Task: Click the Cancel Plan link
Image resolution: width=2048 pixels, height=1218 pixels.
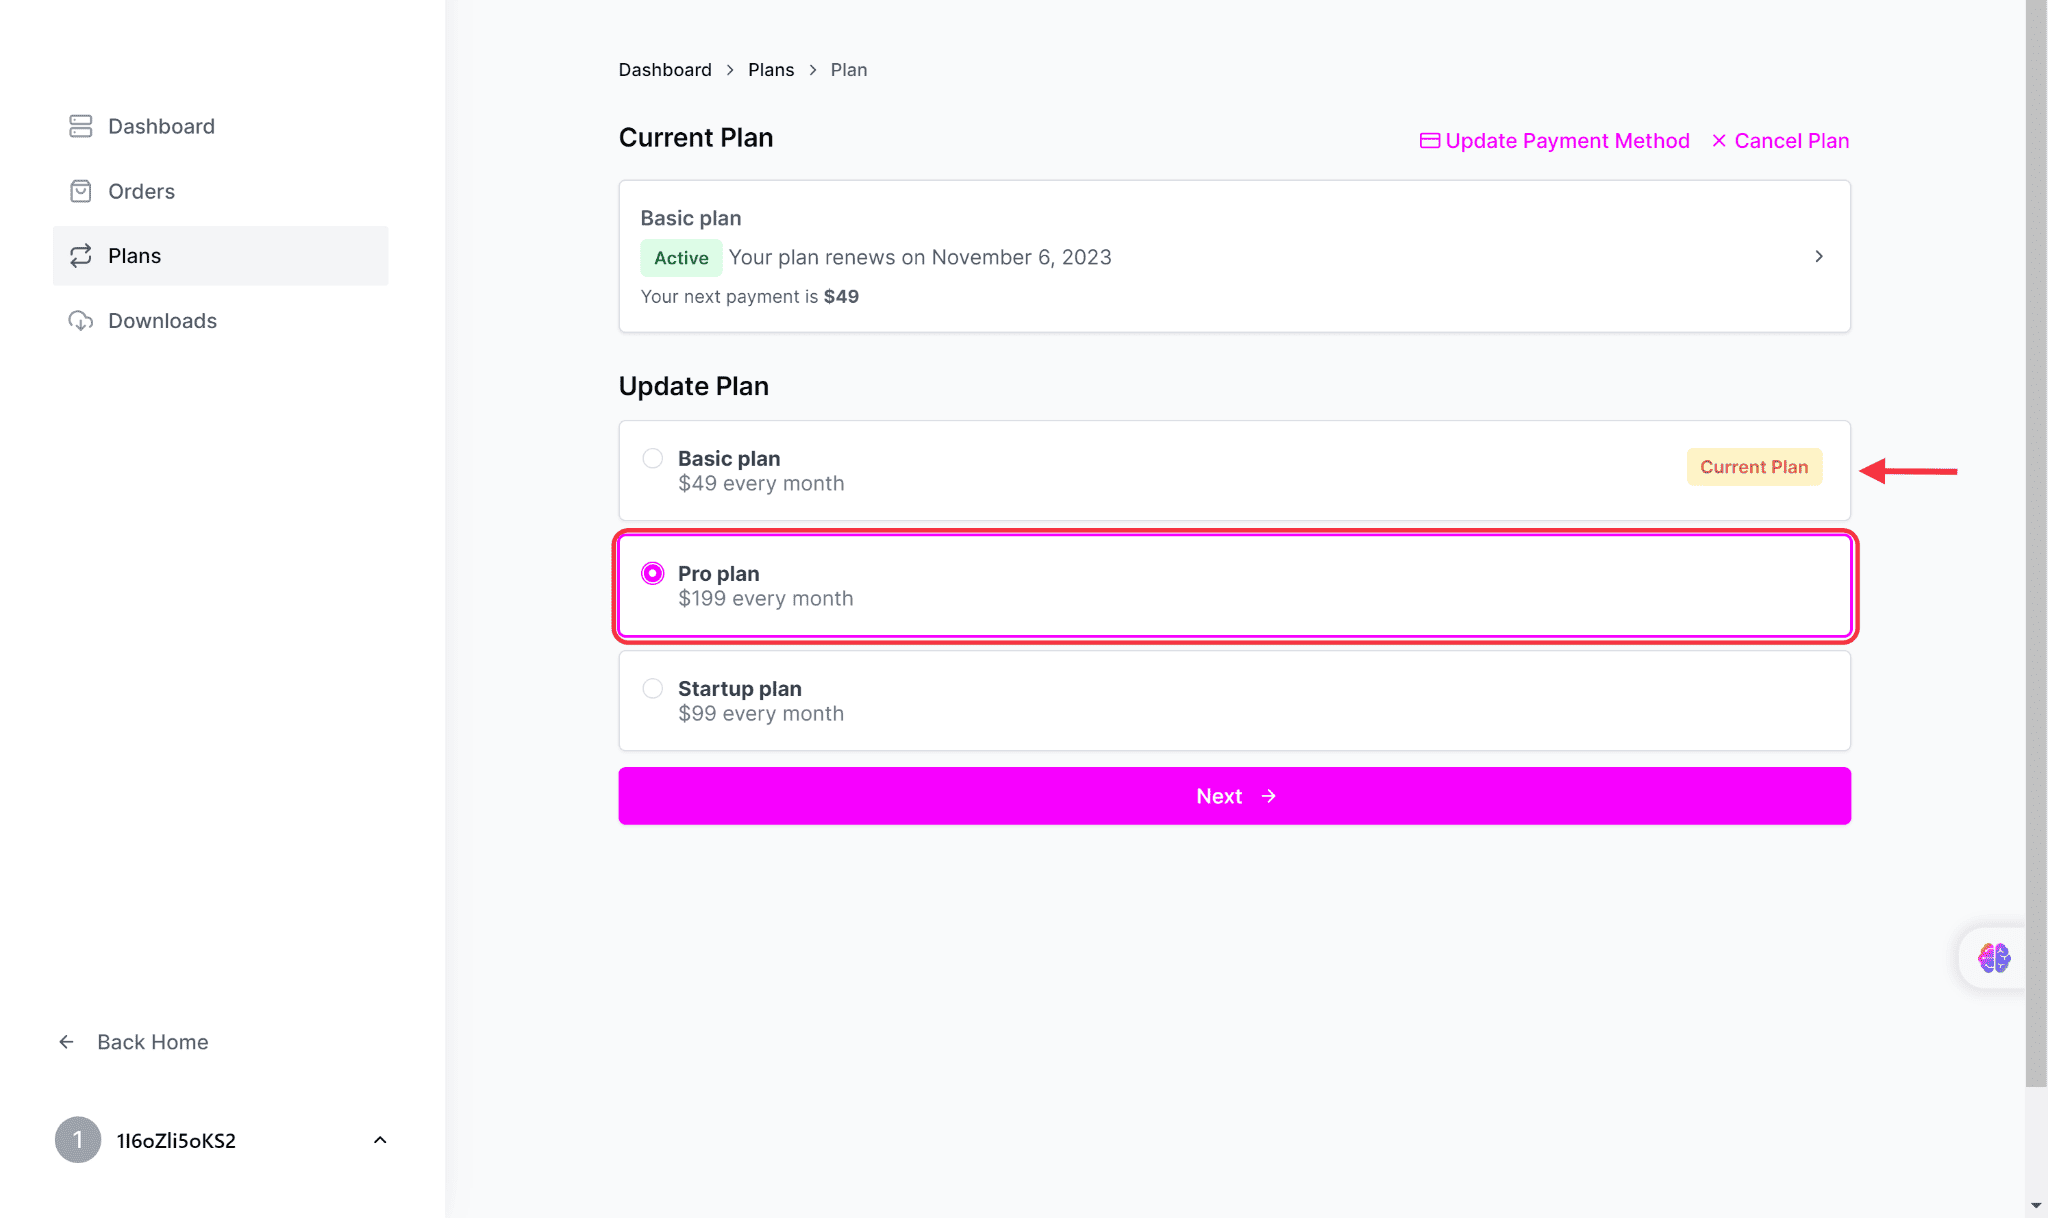Action: tap(1780, 141)
